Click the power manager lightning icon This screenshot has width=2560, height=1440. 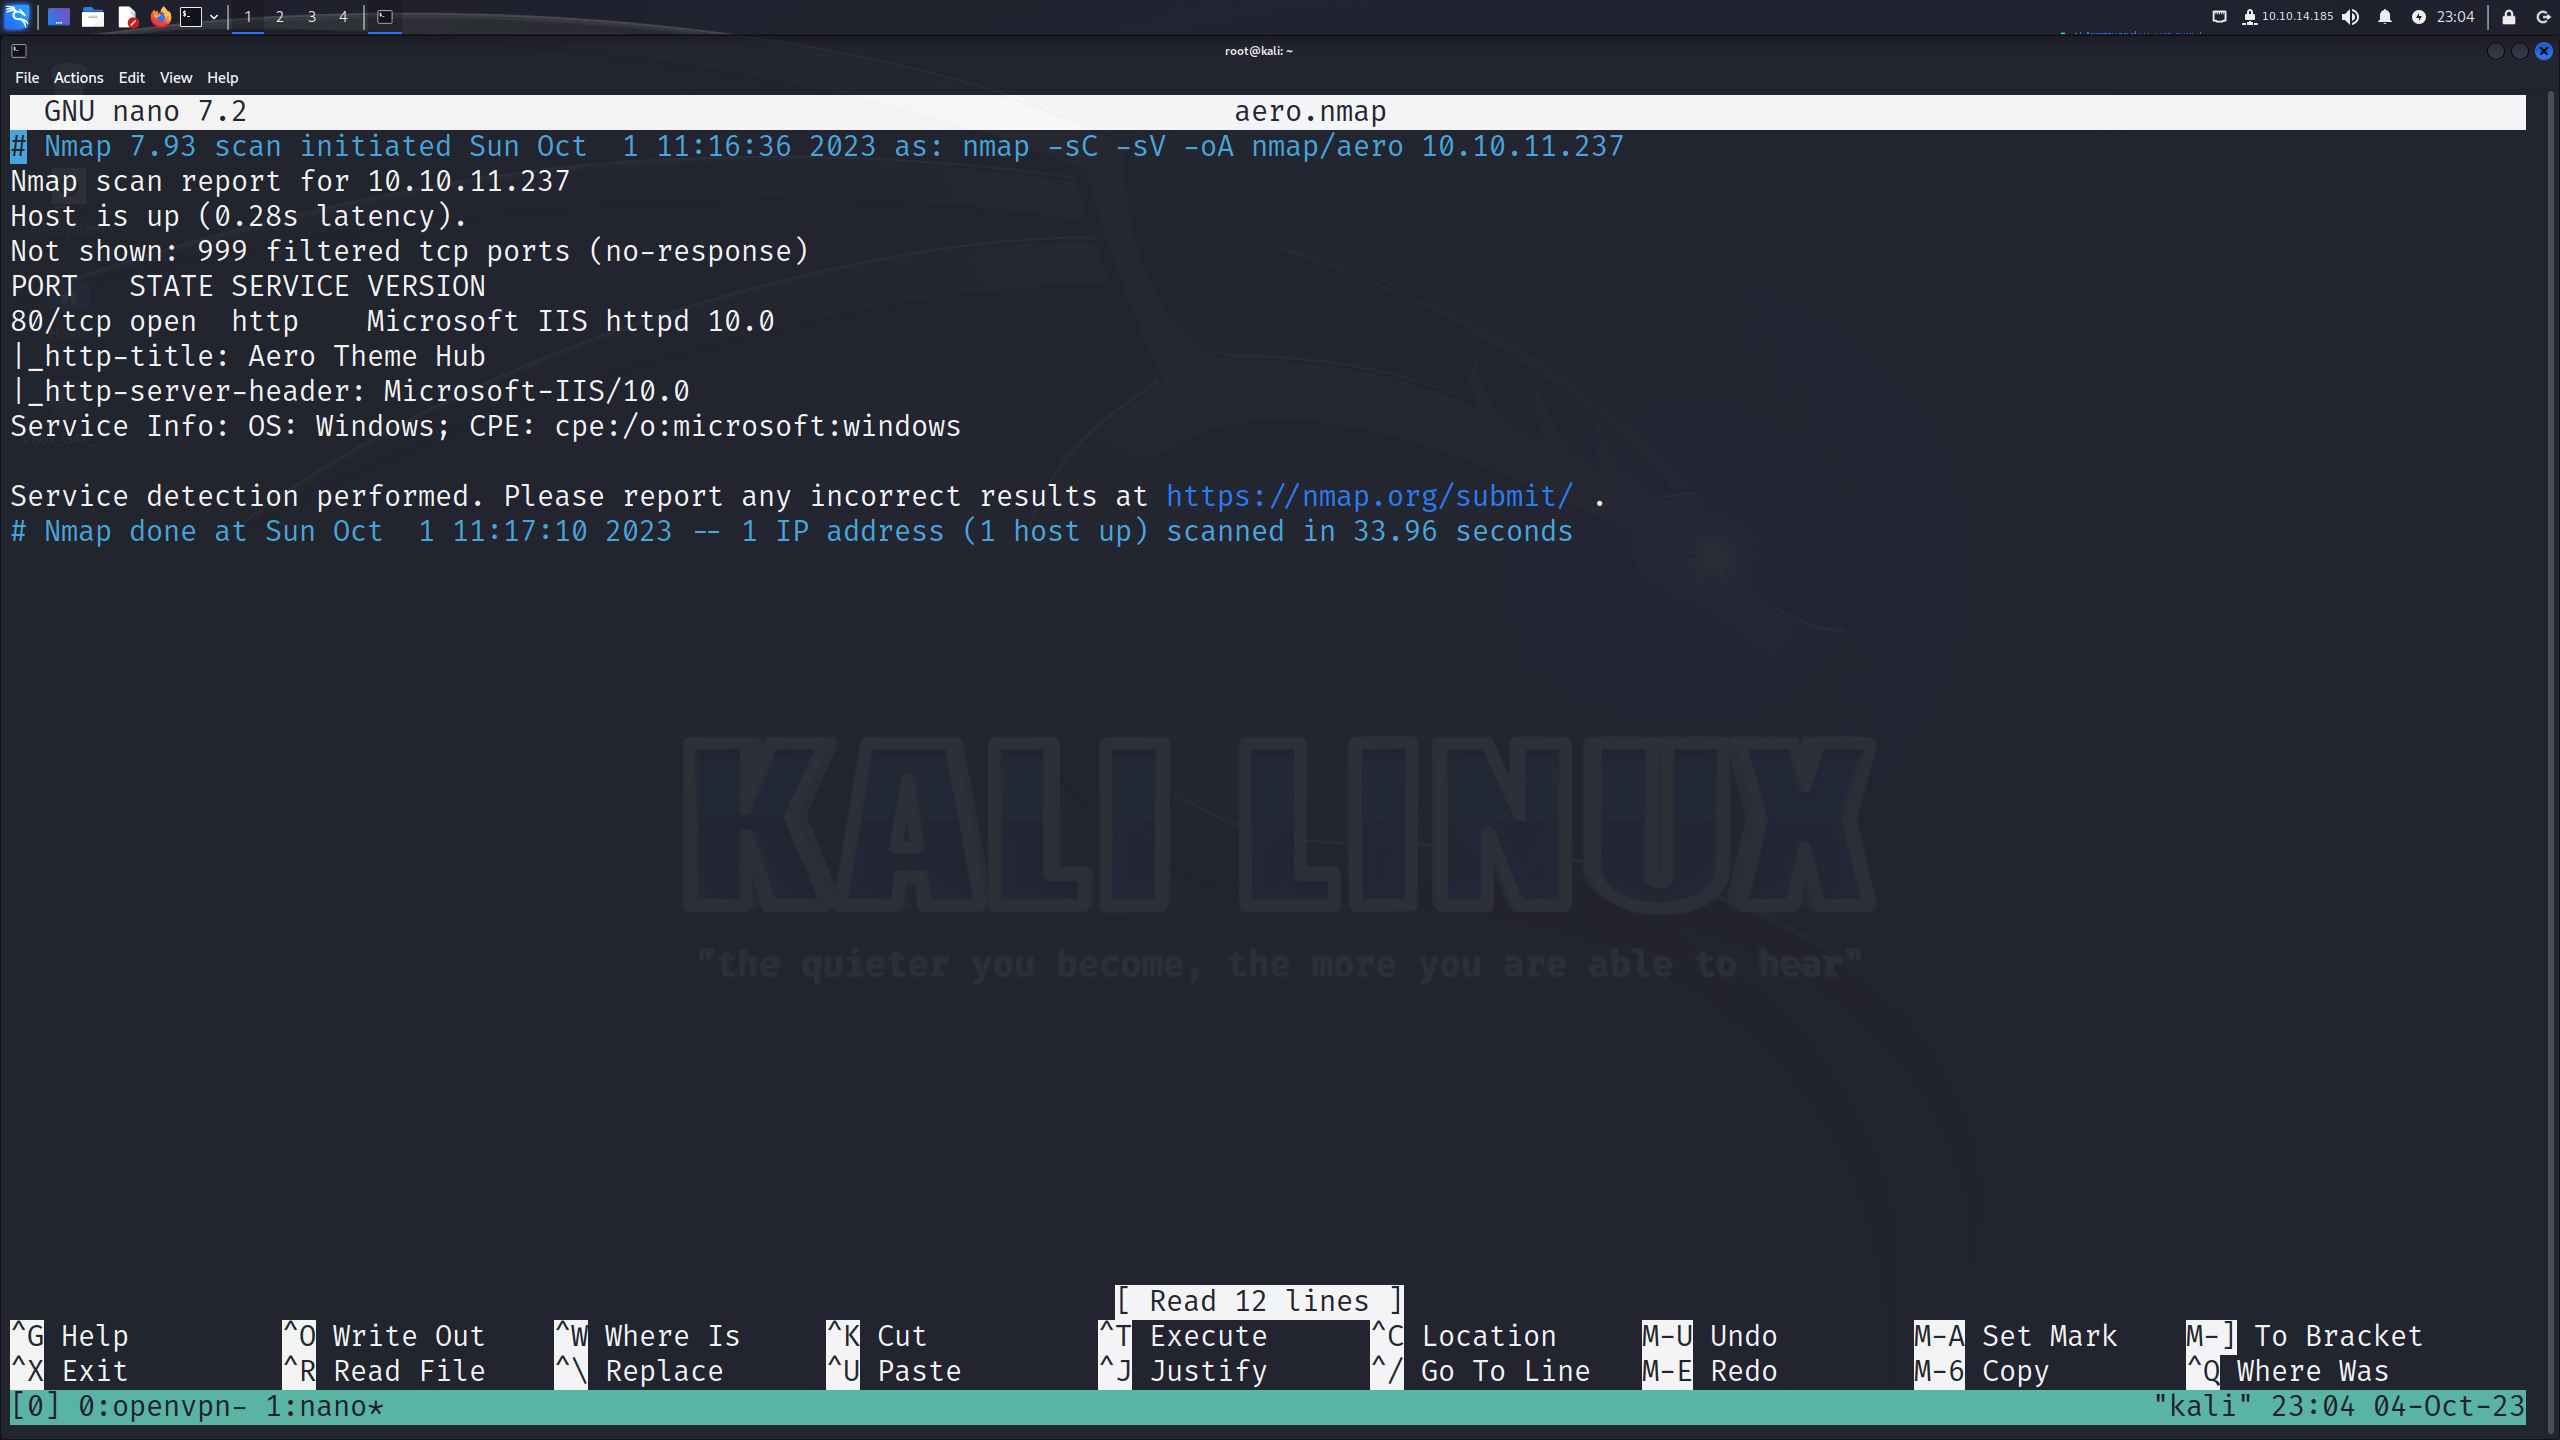pyautogui.click(x=2418, y=17)
